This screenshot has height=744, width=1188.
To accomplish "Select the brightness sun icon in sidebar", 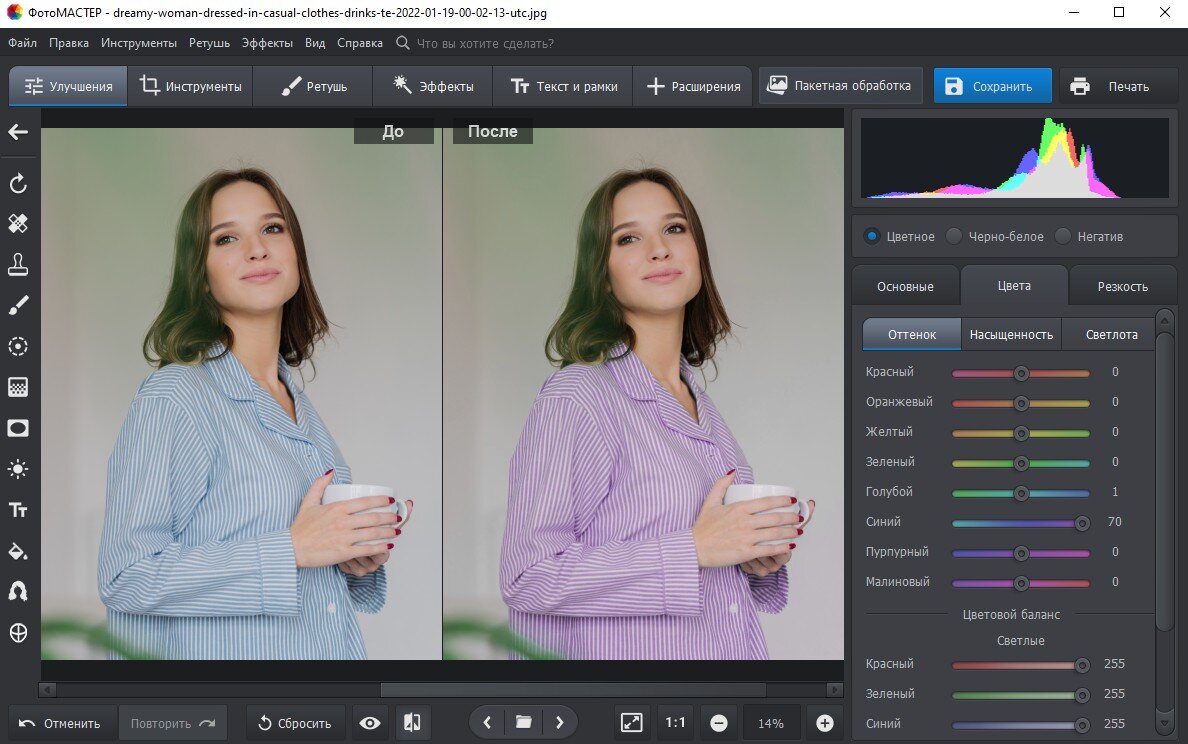I will click(x=18, y=469).
